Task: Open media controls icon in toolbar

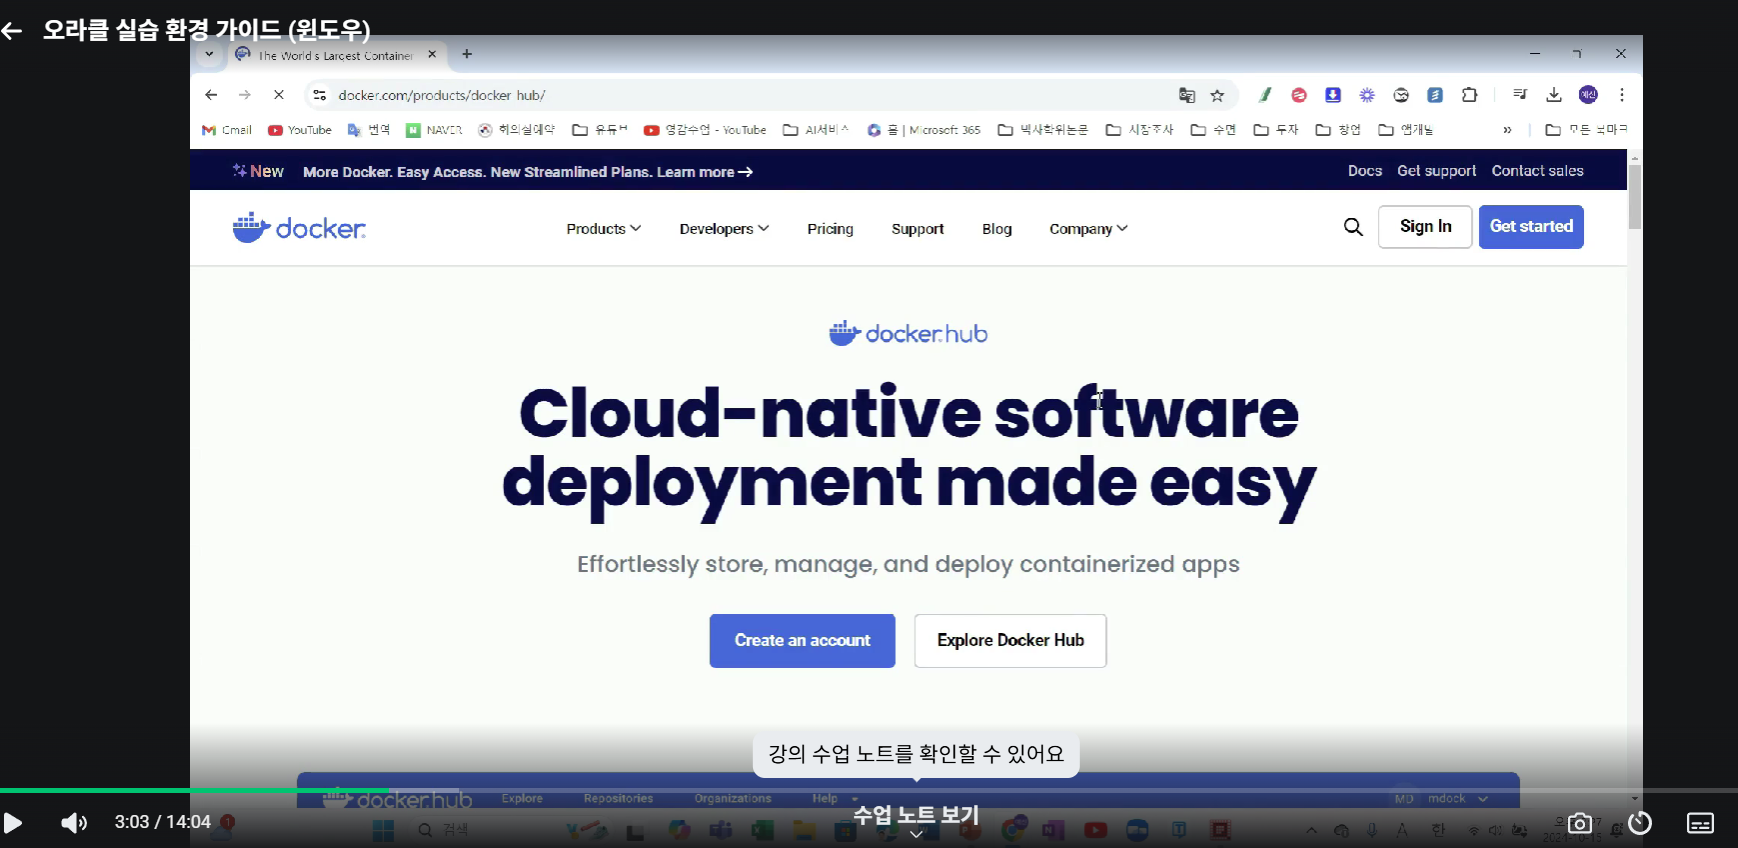Action: click(1520, 95)
